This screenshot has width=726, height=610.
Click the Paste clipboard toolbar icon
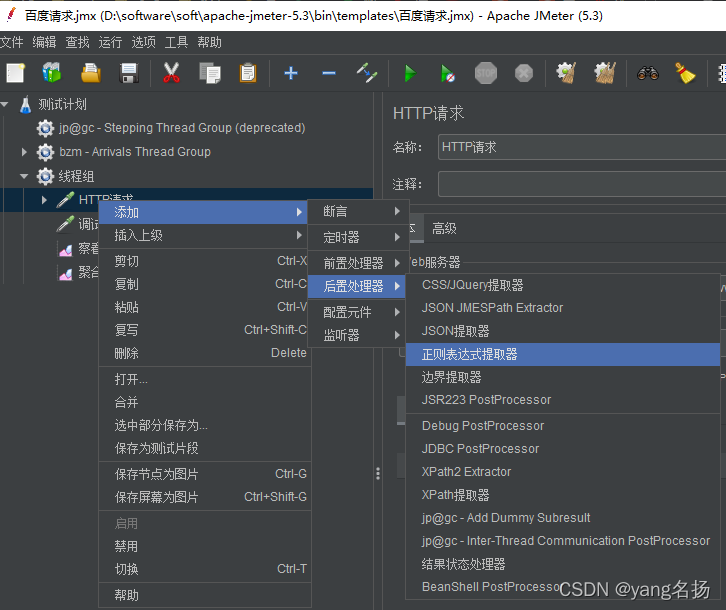(248, 73)
